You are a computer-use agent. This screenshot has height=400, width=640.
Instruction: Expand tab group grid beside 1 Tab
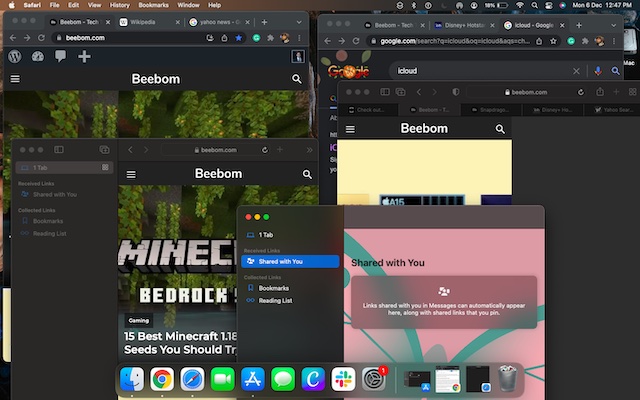point(104,150)
